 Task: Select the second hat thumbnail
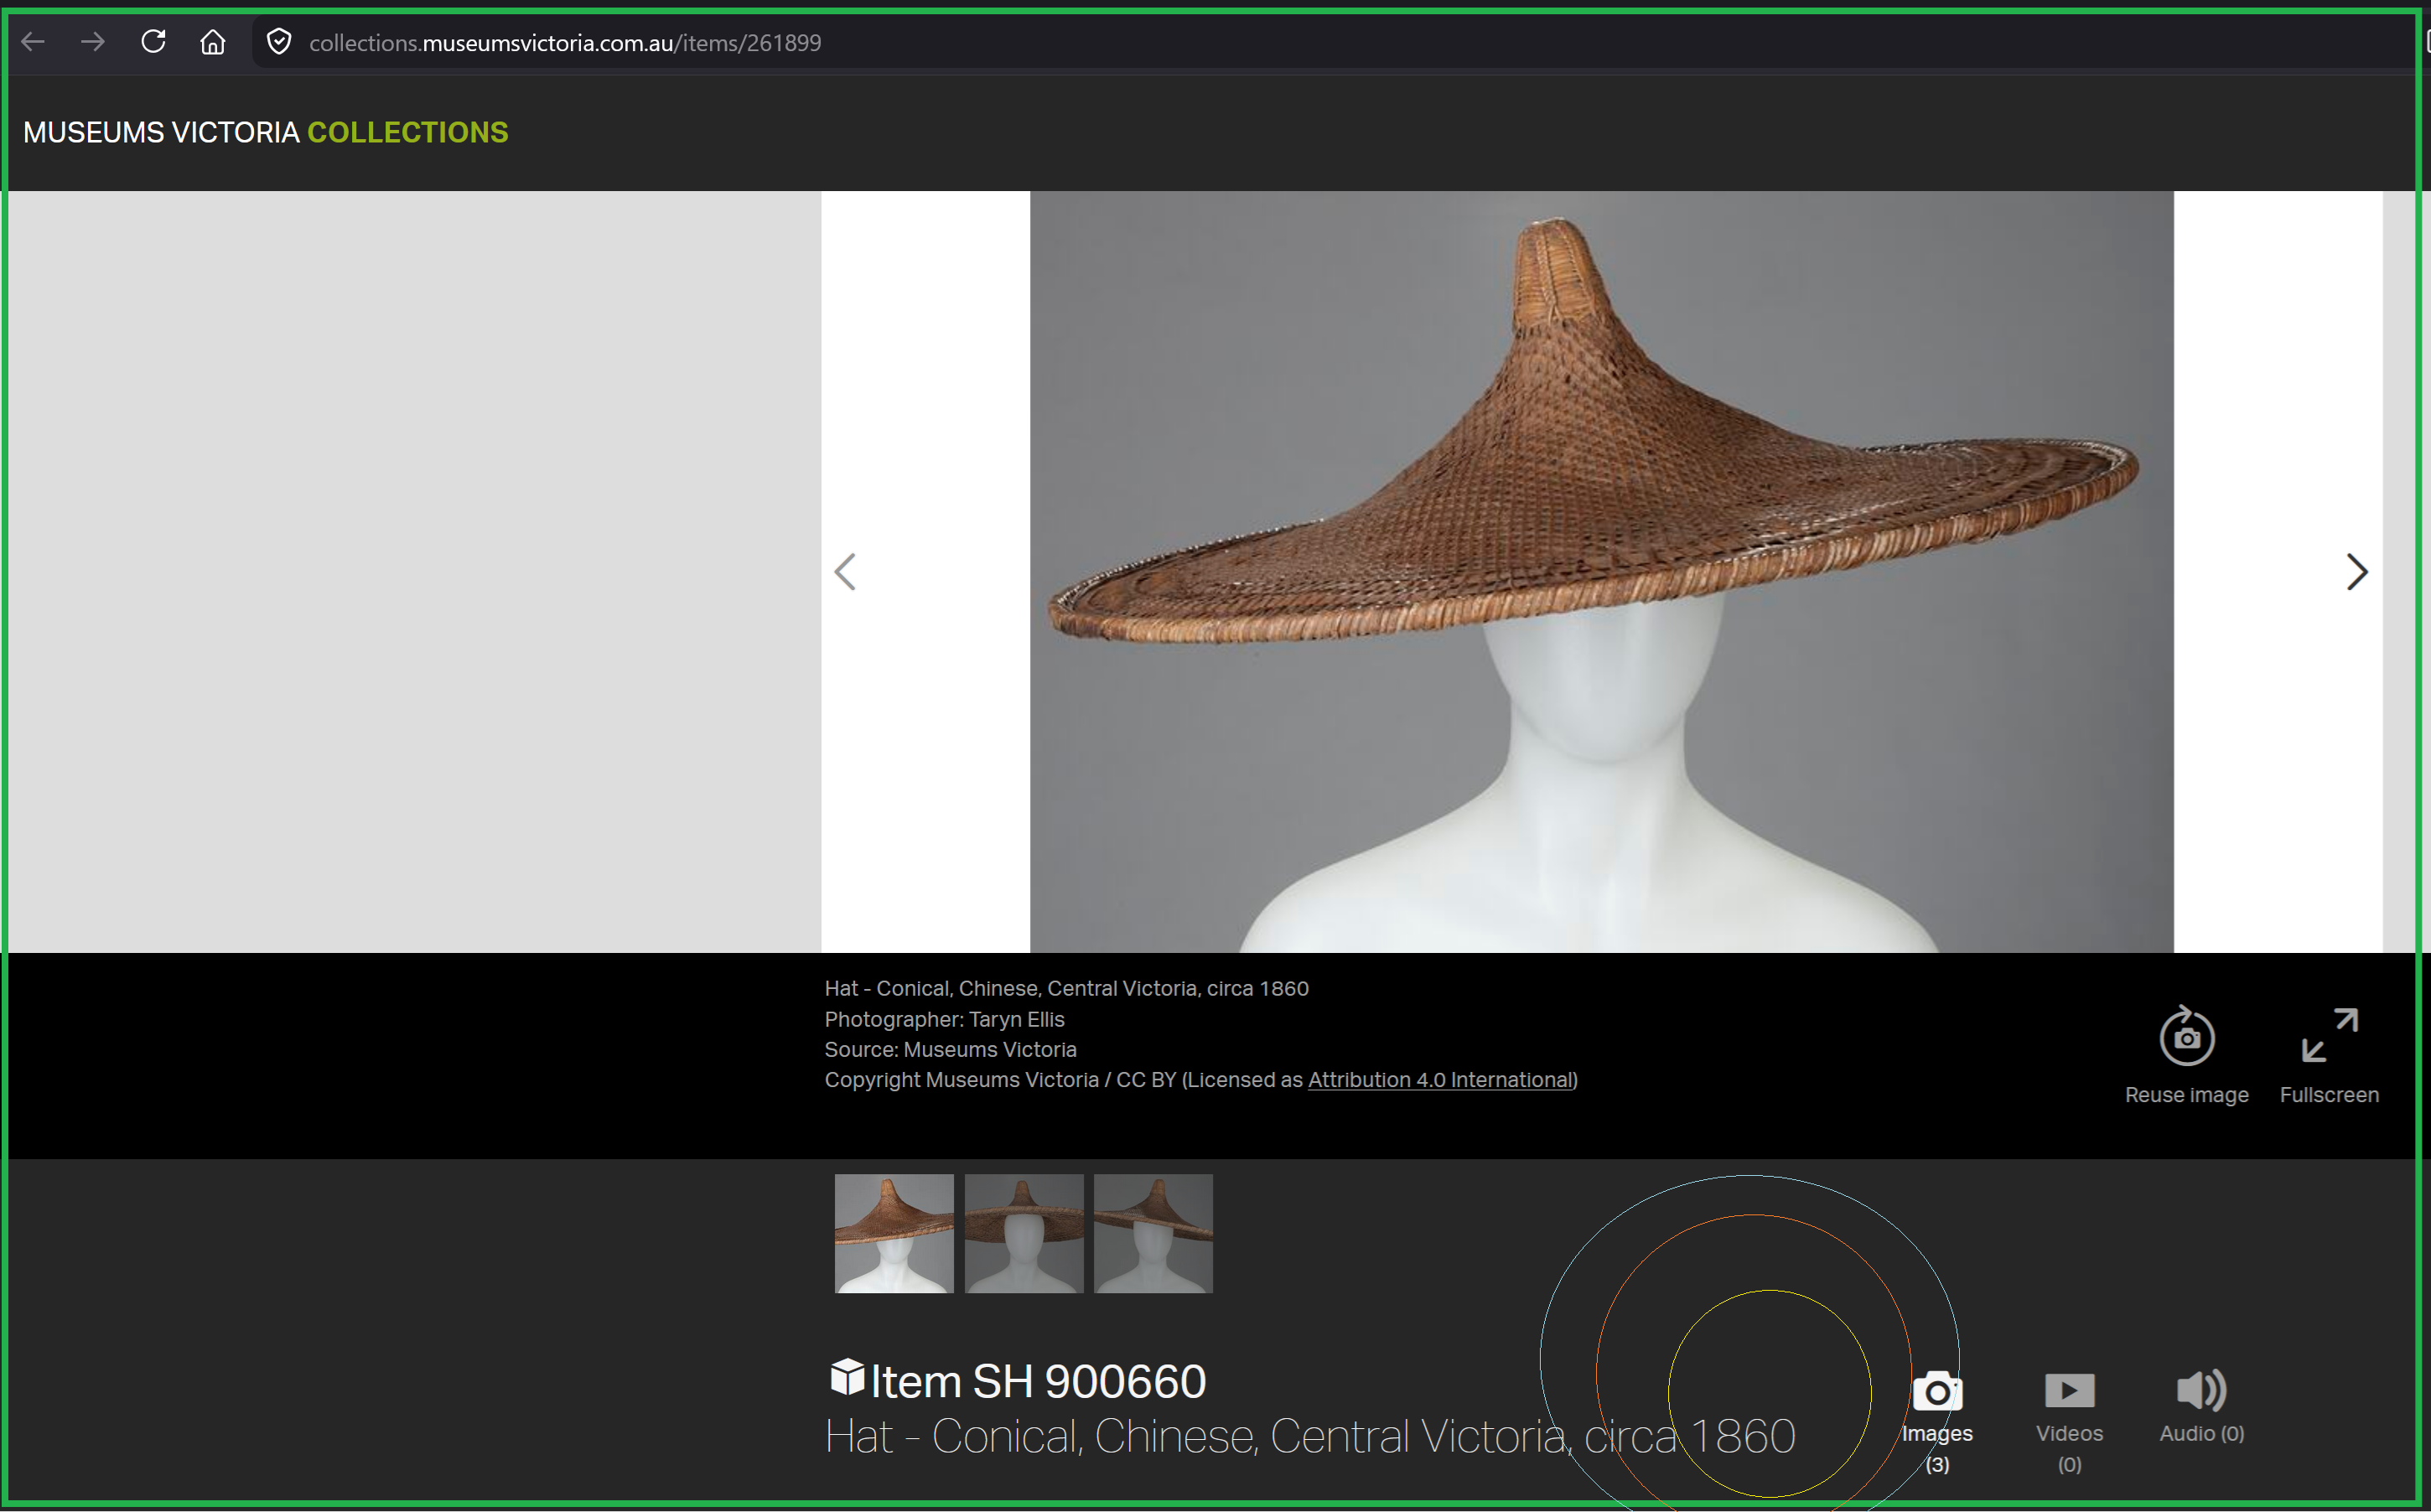[1024, 1234]
